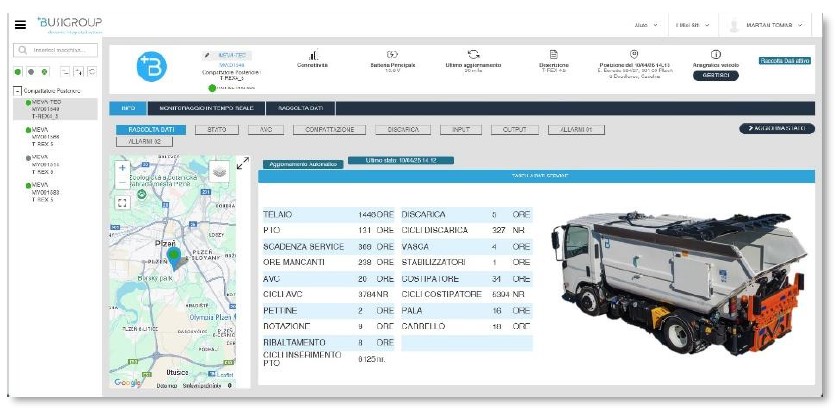Toggle the first green status filter

point(20,71)
